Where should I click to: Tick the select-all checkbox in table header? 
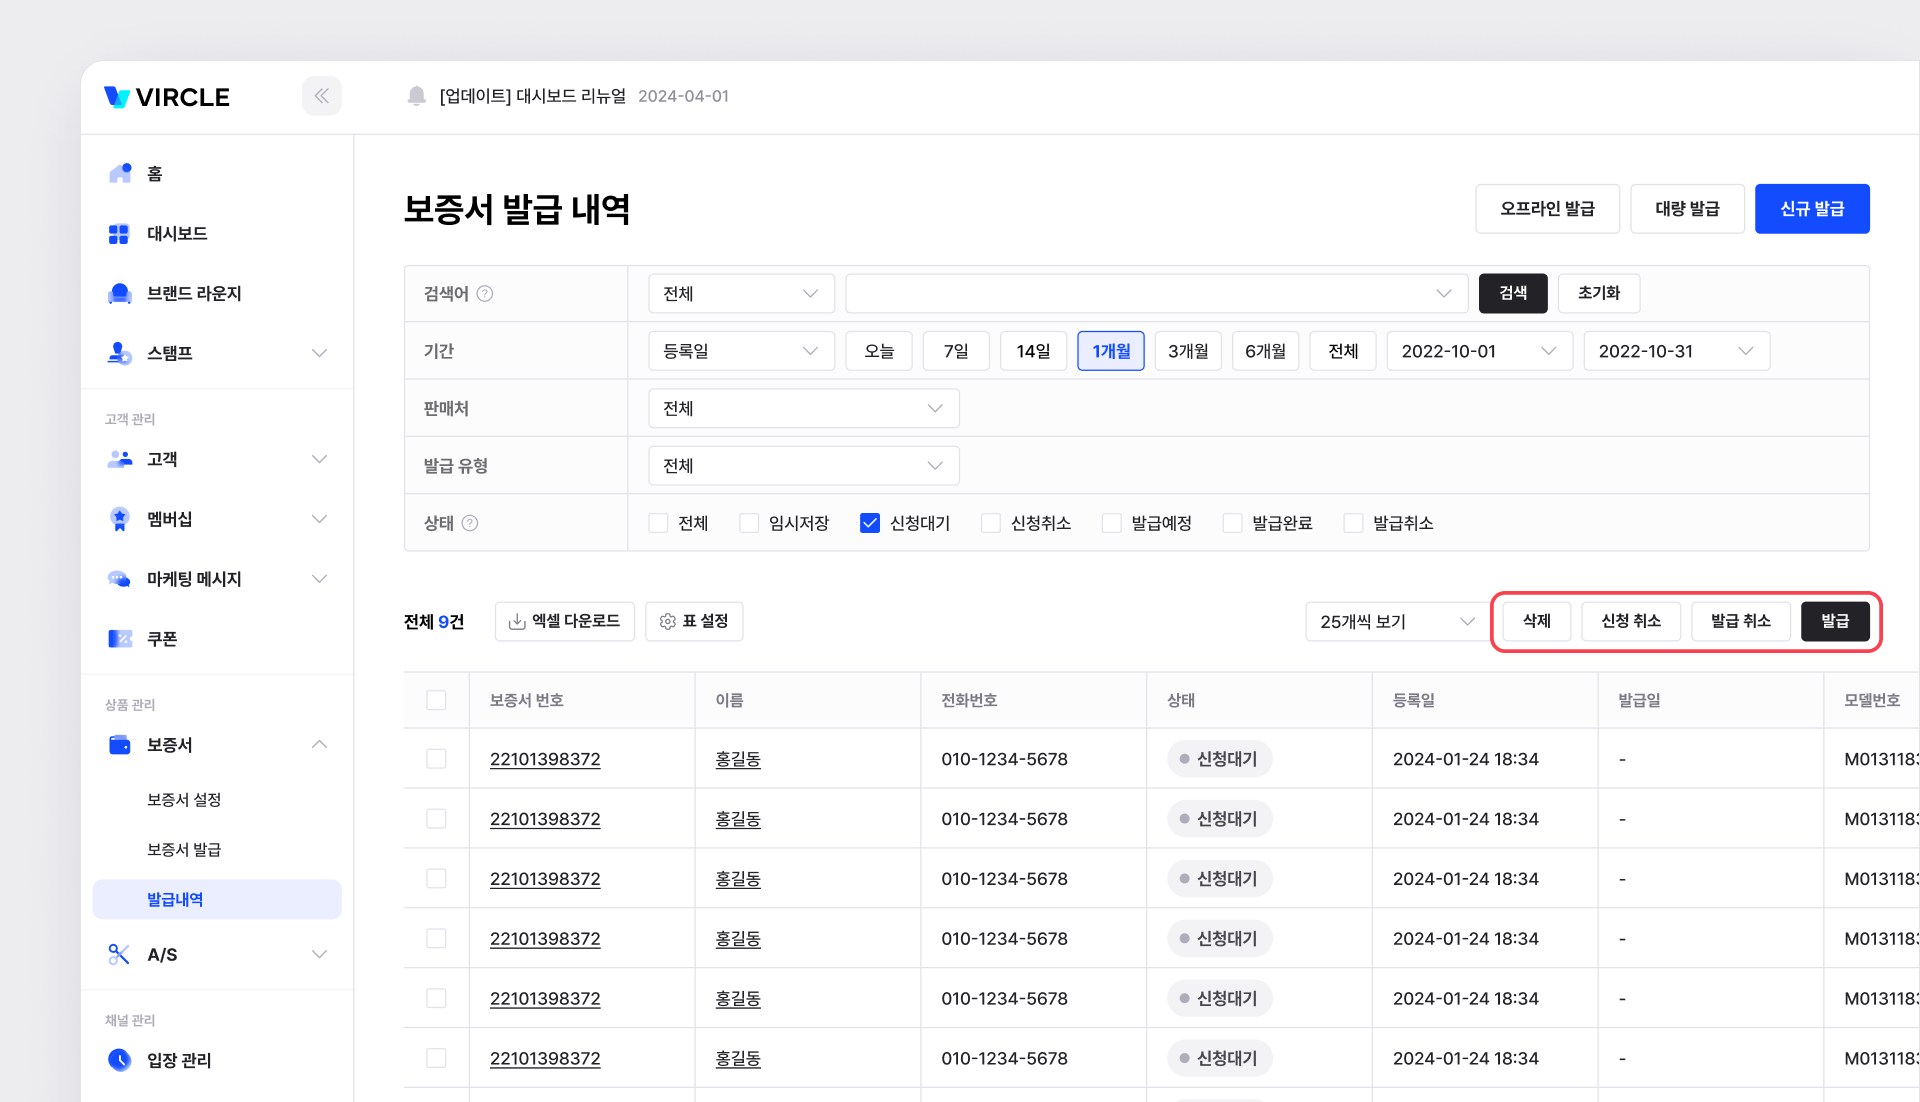pyautogui.click(x=436, y=700)
